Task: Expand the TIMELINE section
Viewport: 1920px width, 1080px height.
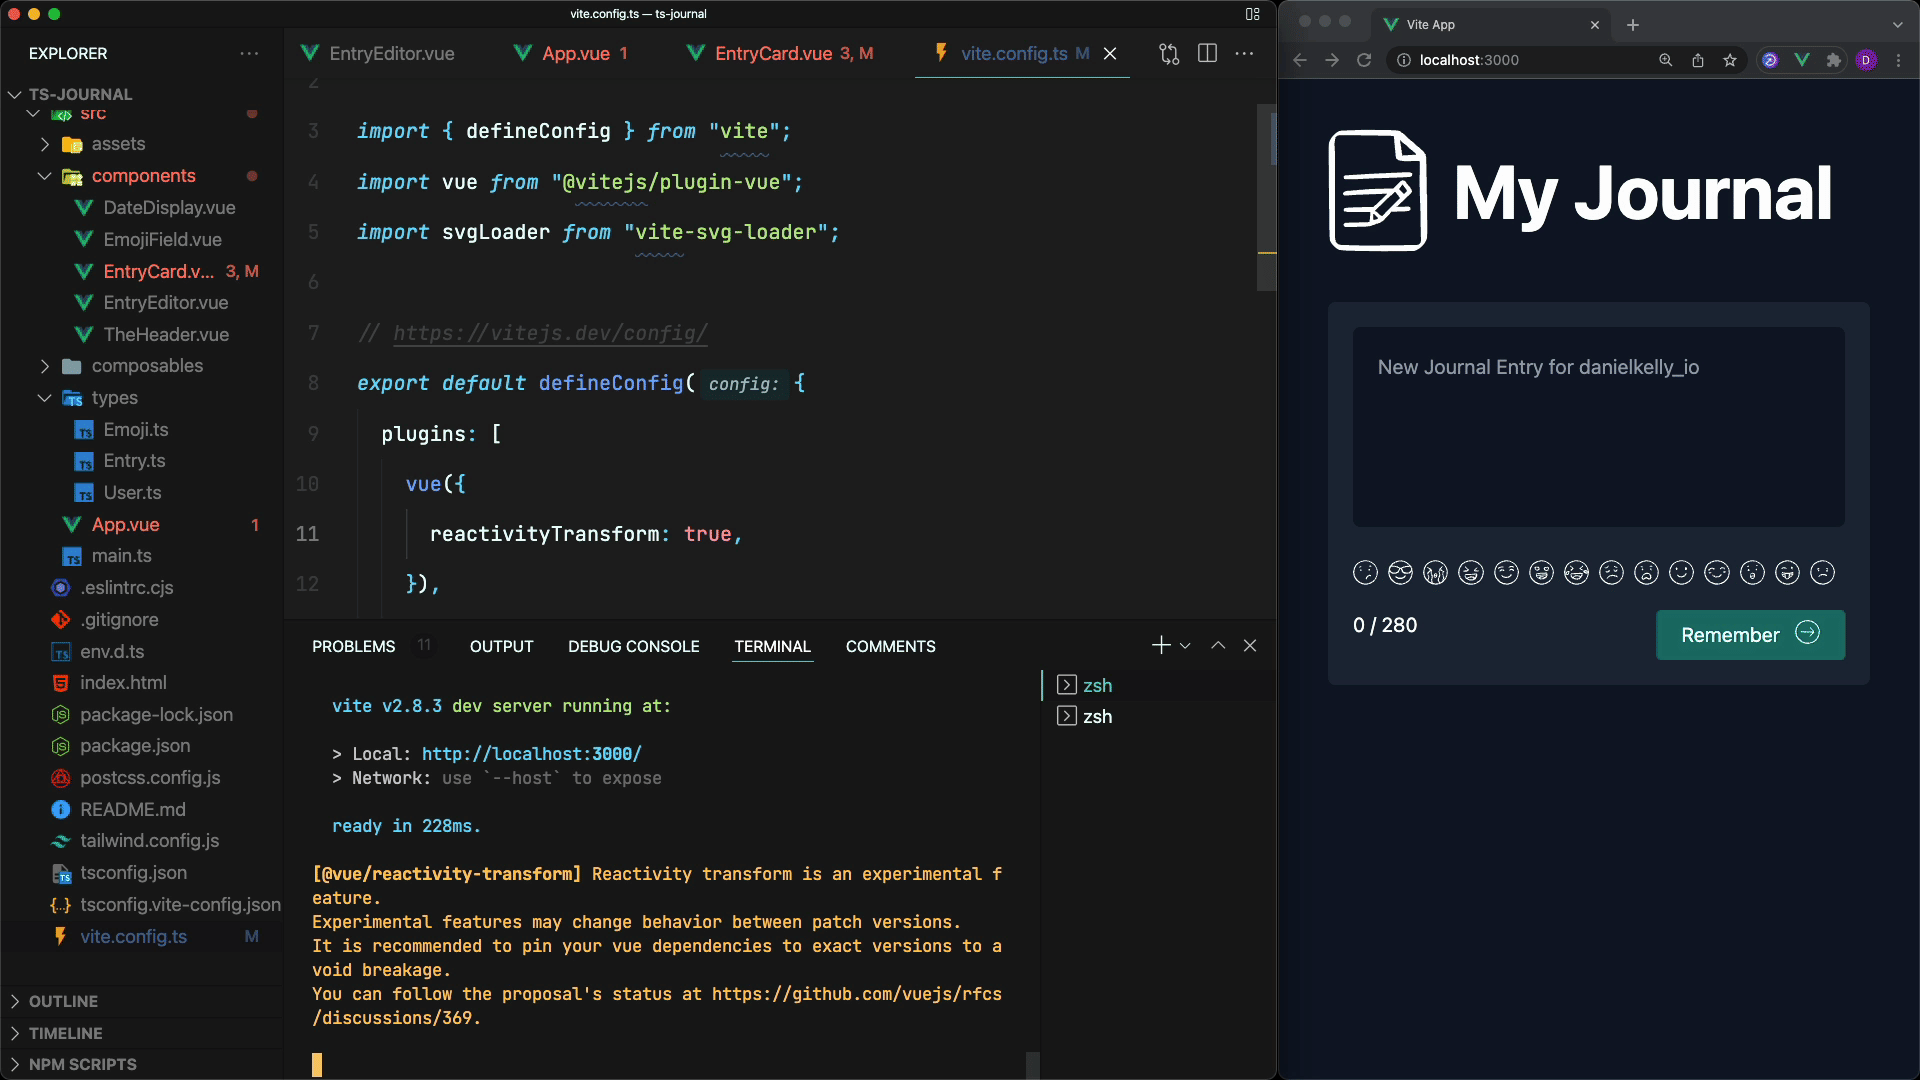Action: (65, 1033)
